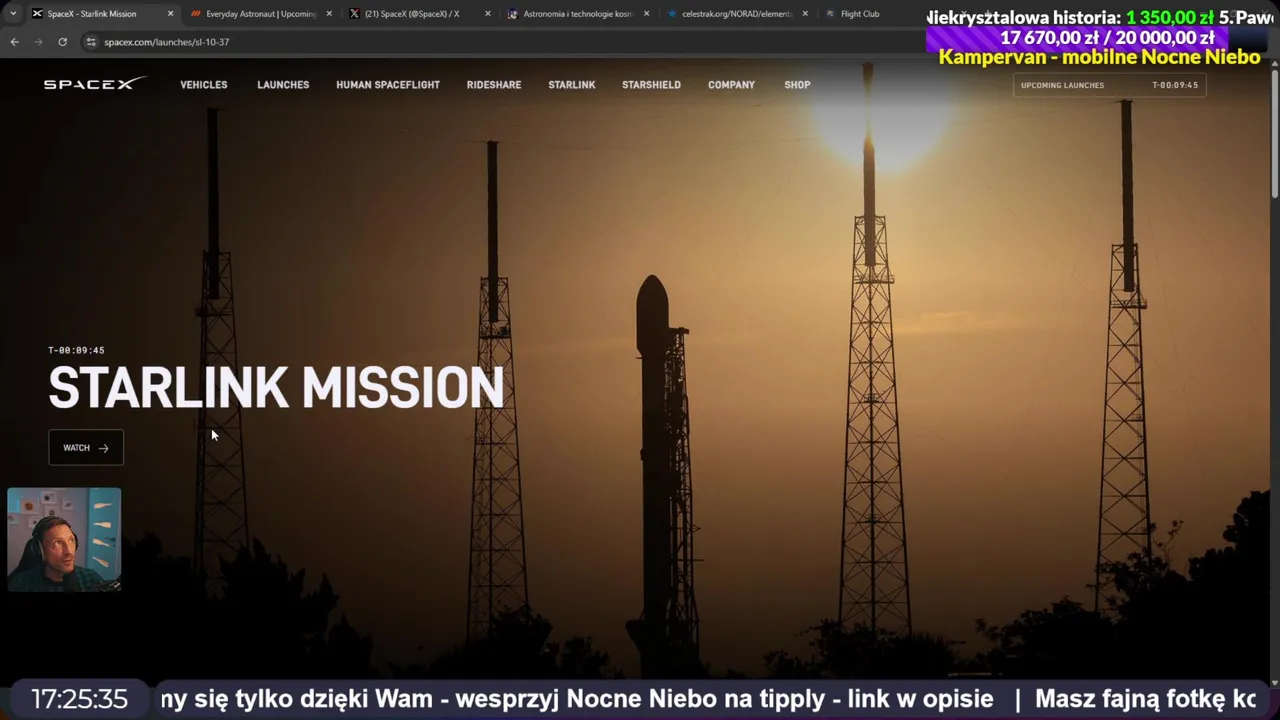Viewport: 1280px width, 720px height.
Task: Click the T-00:09:45 countdown above title
Action: 76,350
